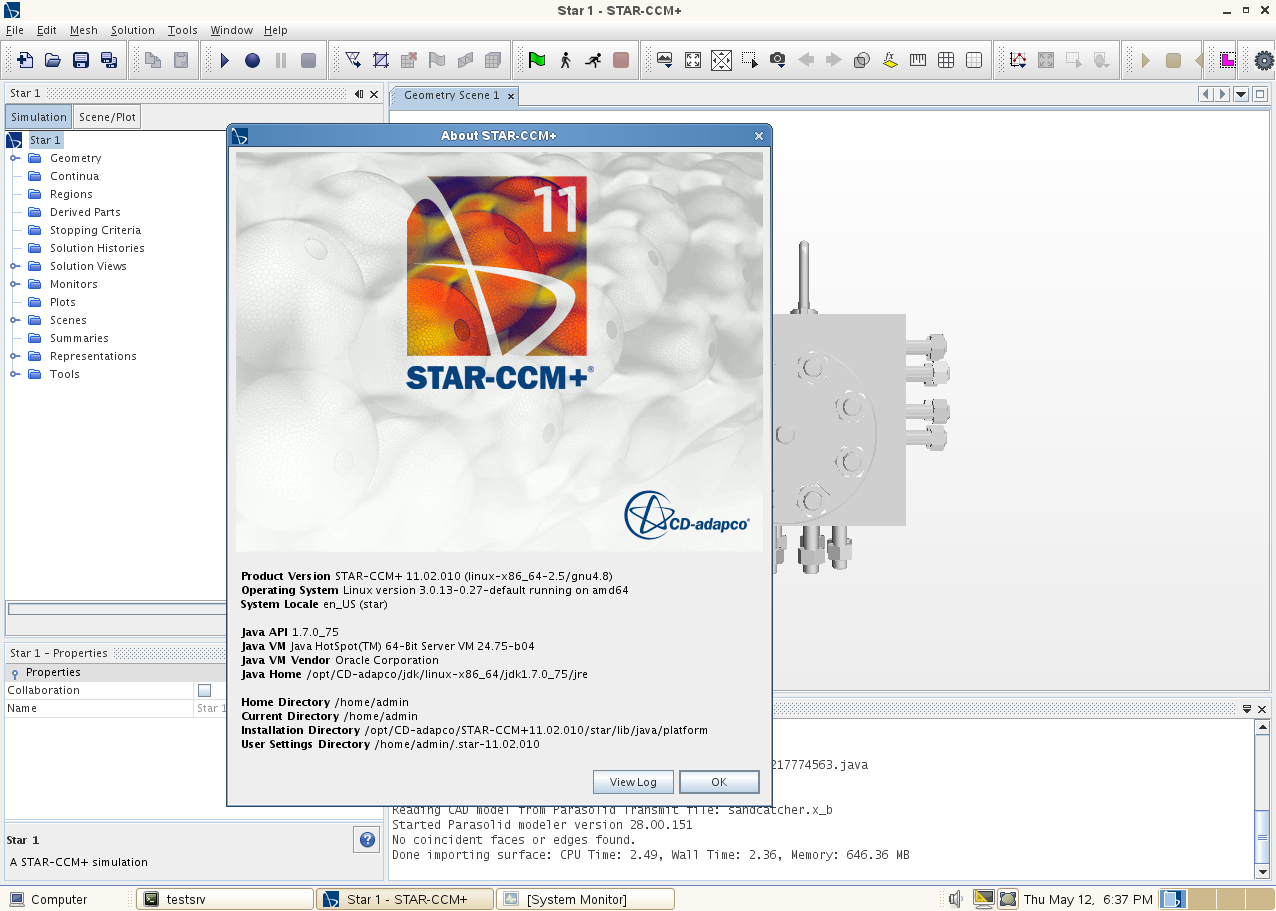1276x911 pixels.
Task: Switch to the Scene/Plot tab
Action: [x=107, y=117]
